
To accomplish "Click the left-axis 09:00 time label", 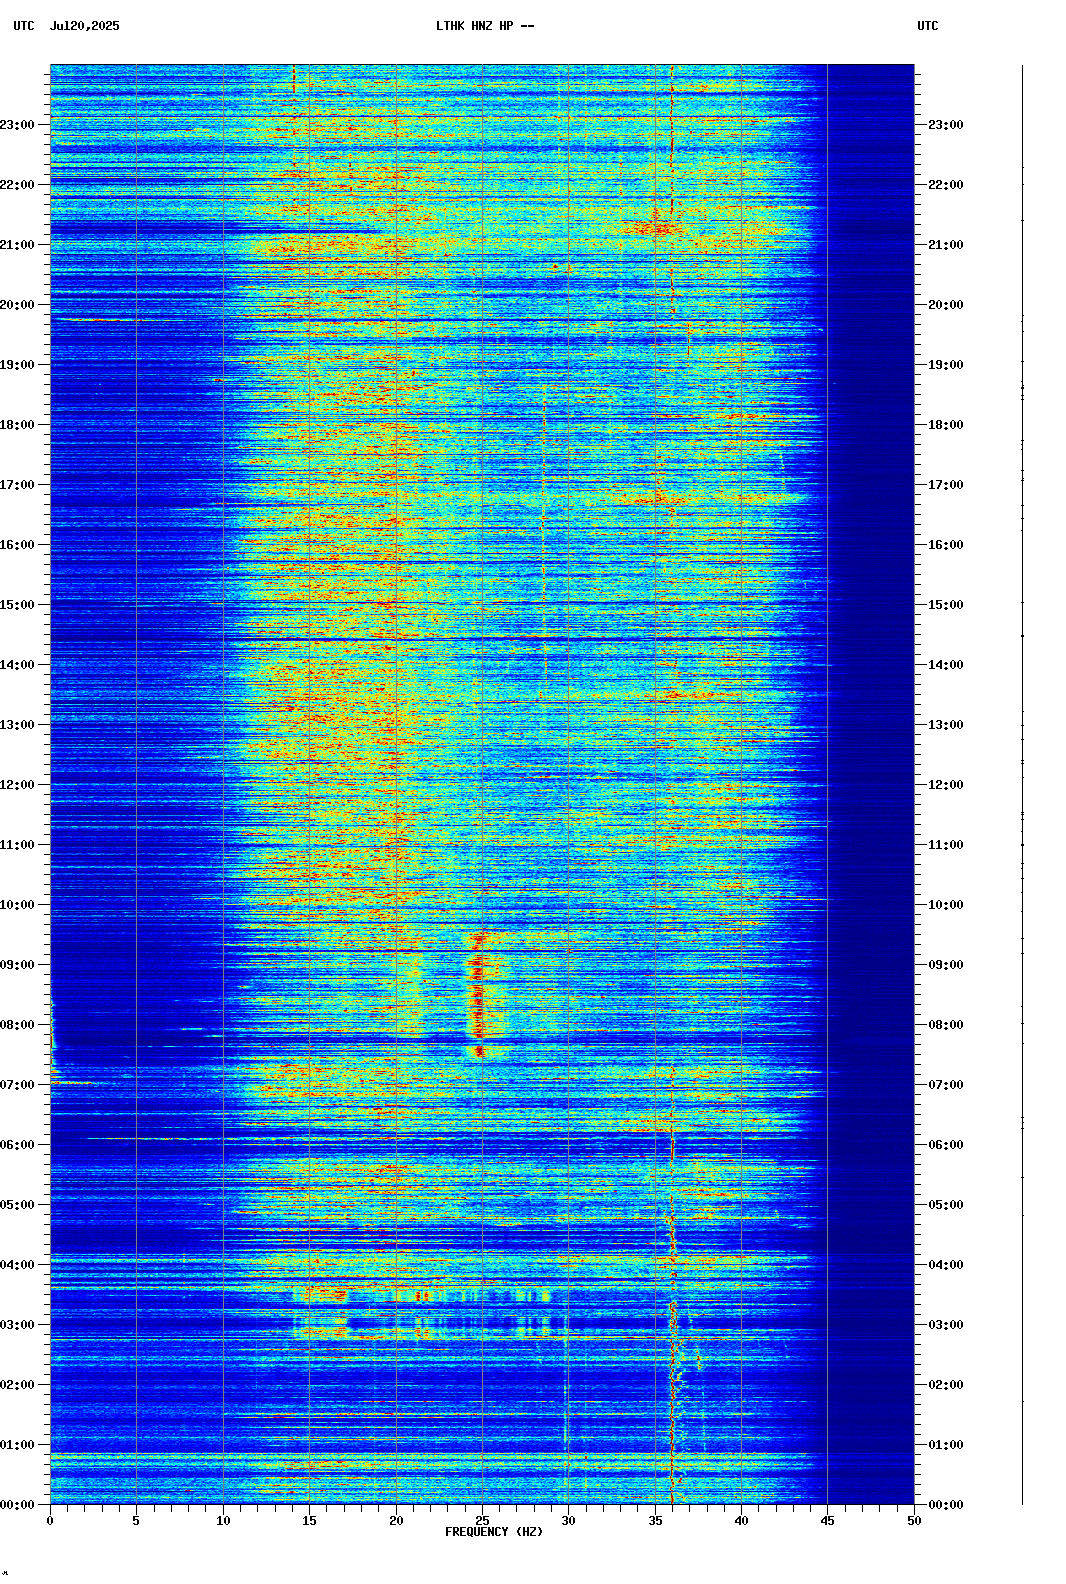I will coord(17,965).
